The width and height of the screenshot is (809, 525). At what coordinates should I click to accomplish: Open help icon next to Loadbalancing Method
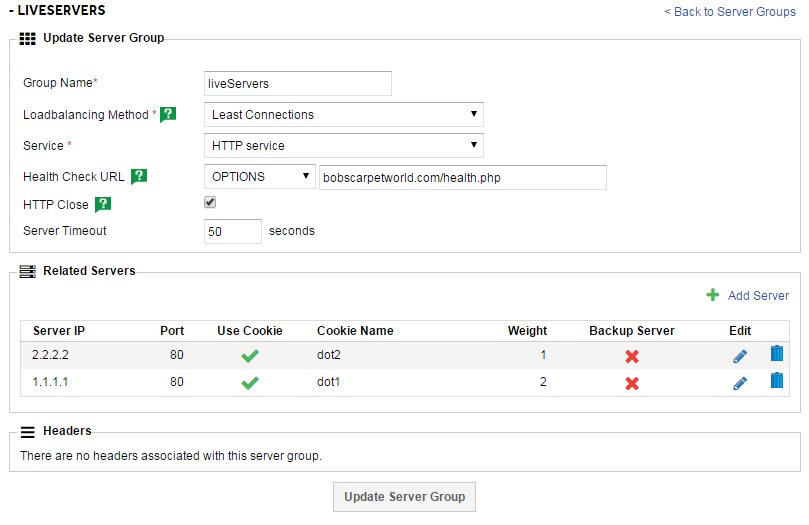pos(168,115)
